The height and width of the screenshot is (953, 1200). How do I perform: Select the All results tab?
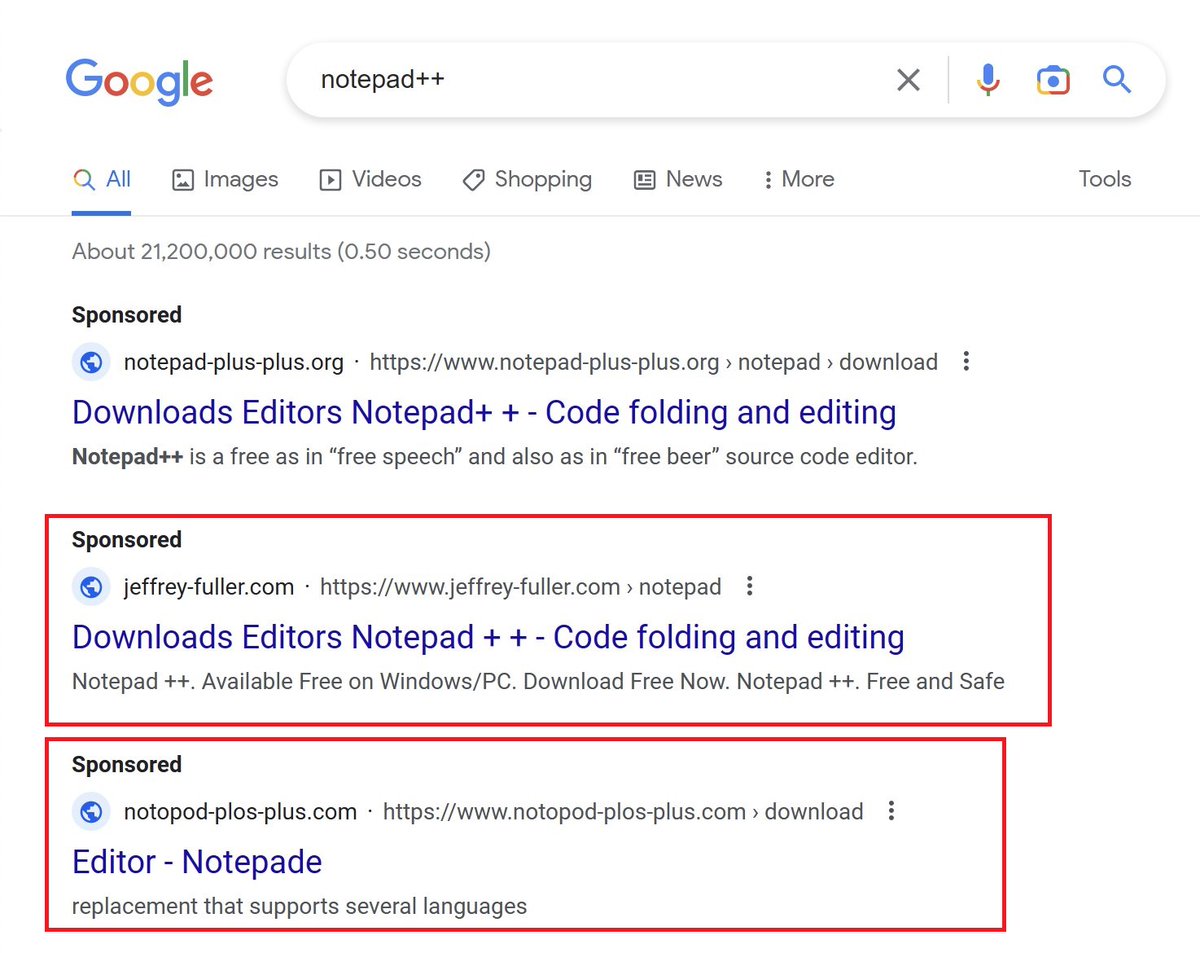coord(102,180)
